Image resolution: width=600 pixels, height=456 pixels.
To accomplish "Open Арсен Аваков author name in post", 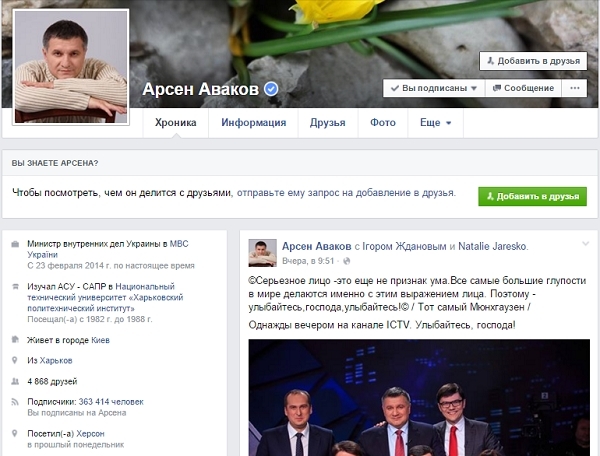I will click(316, 246).
